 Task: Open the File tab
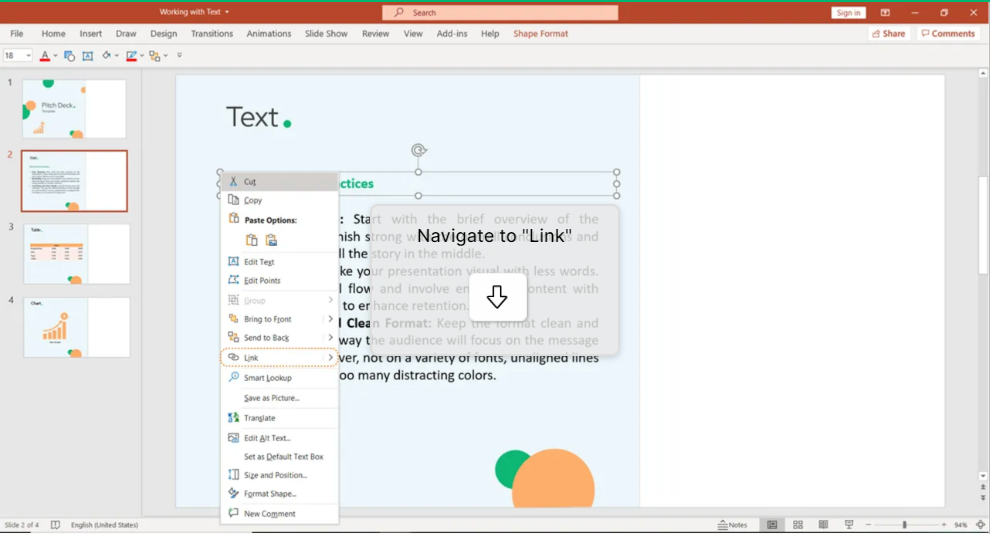(17, 33)
